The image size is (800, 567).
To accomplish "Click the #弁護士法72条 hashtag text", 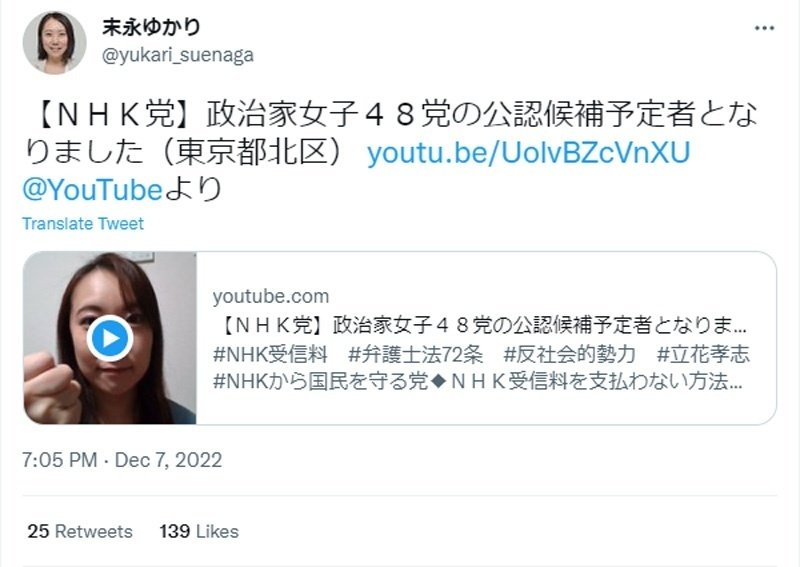I will [x=415, y=354].
